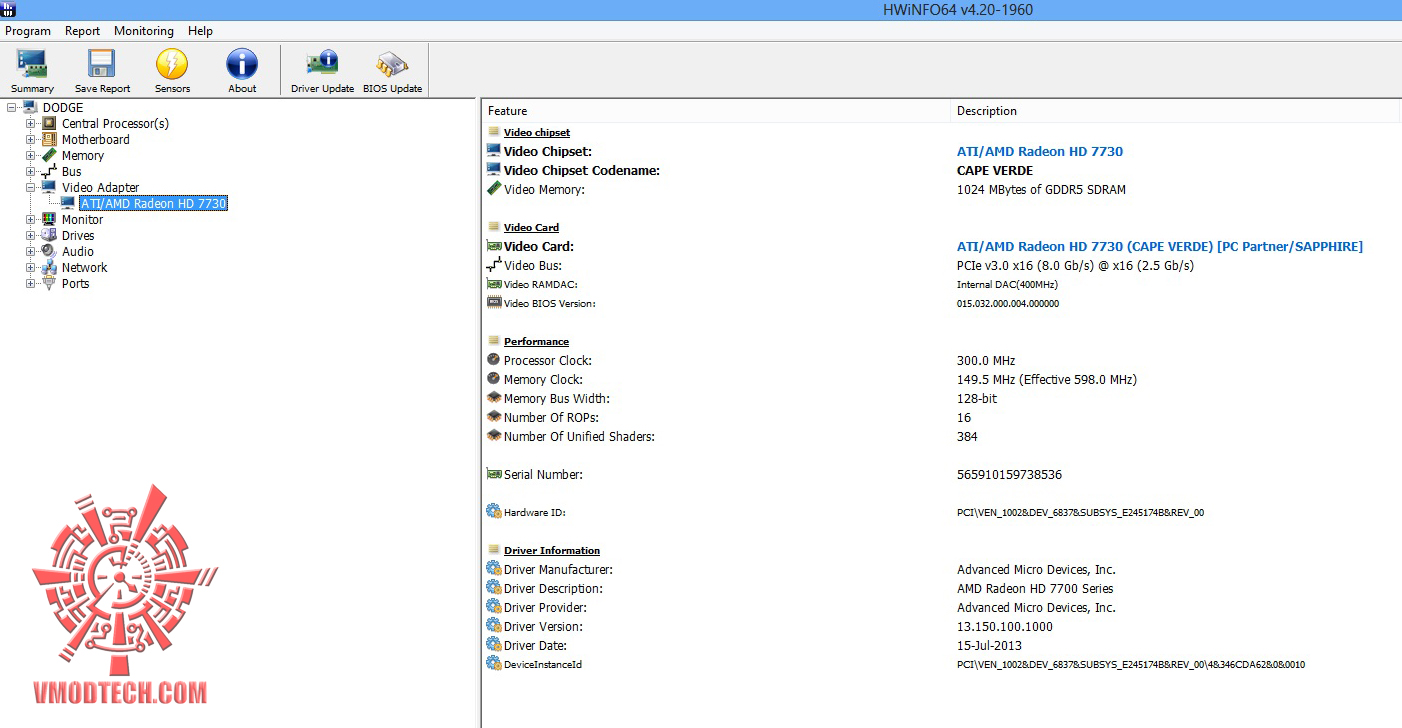Open the Monitoring menu
Image resolution: width=1402 pixels, height=728 pixels.
pos(143,31)
